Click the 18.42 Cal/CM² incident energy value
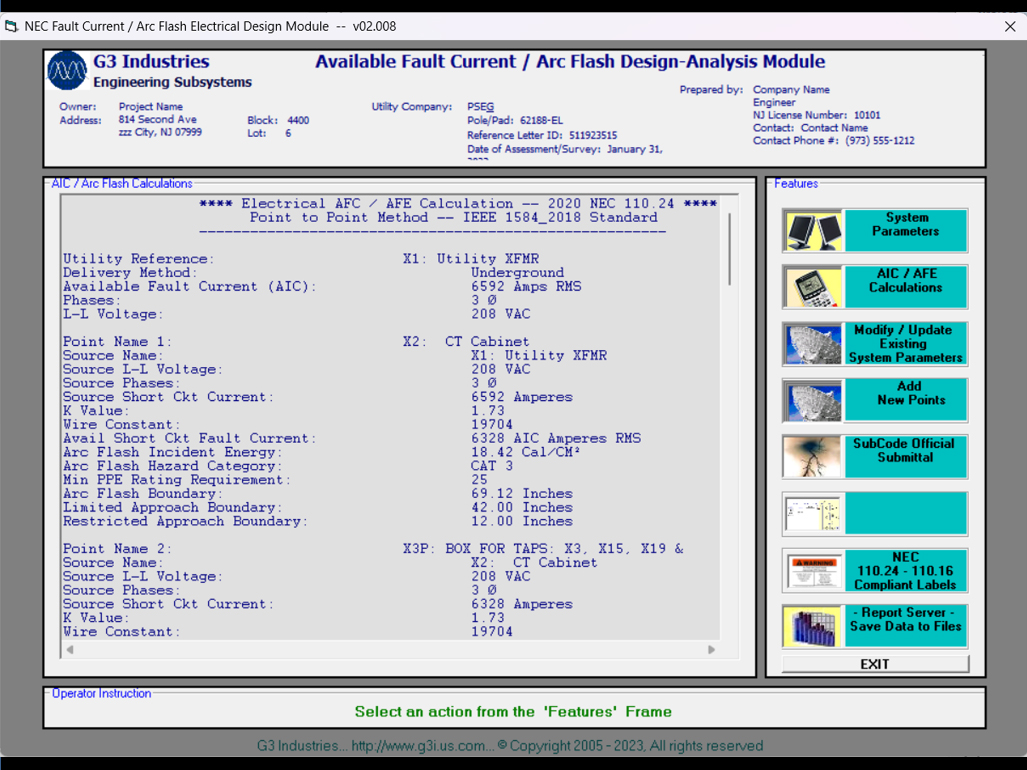 [525, 452]
